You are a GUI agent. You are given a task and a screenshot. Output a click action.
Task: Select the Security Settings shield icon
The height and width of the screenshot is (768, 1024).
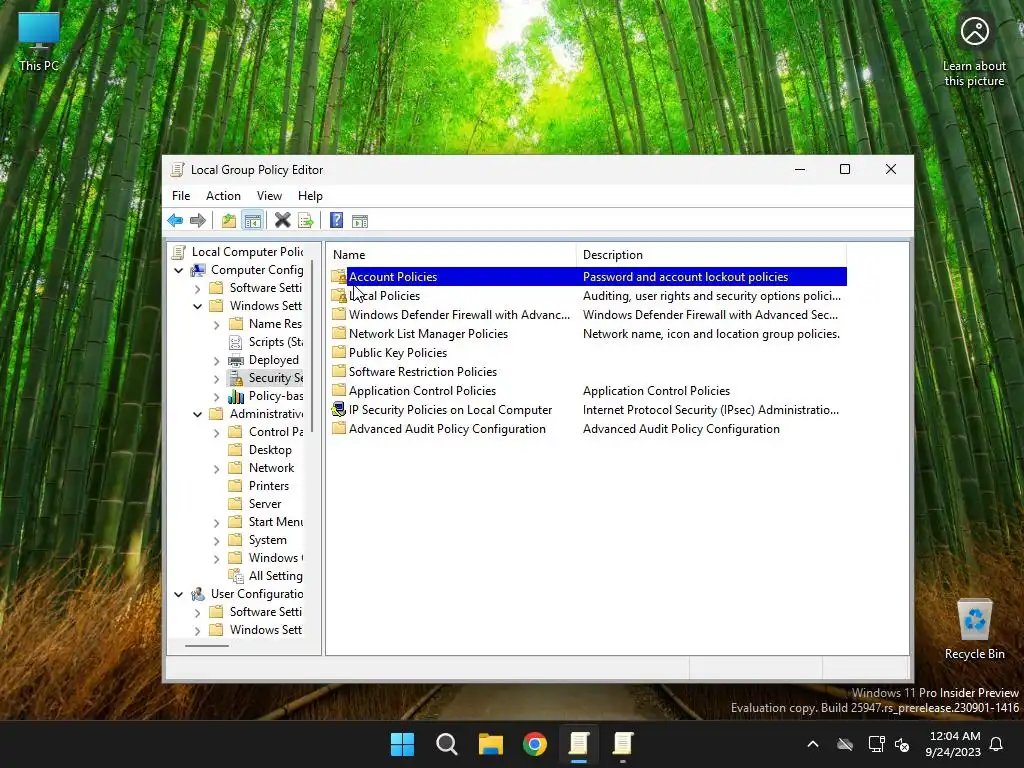pos(236,378)
